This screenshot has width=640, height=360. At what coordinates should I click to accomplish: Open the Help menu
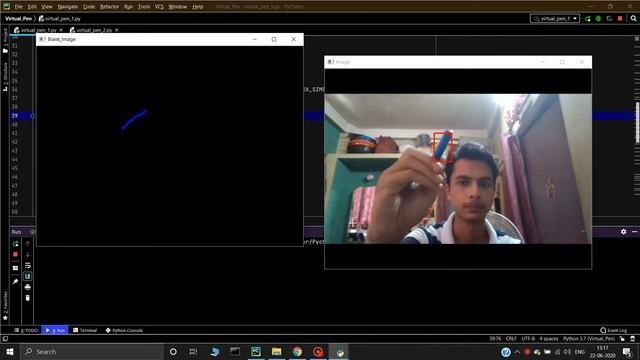tap(198, 7)
